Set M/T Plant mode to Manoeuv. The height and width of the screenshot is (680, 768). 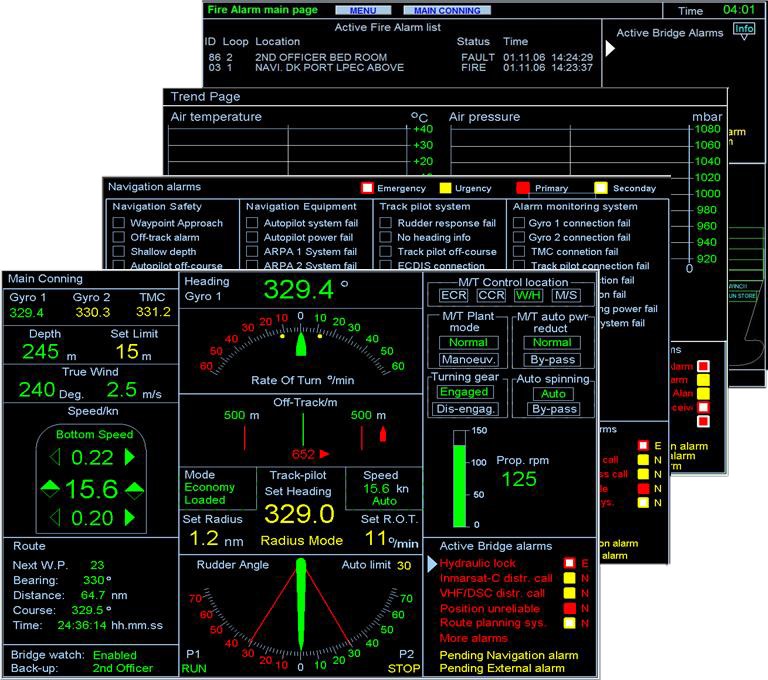(469, 360)
